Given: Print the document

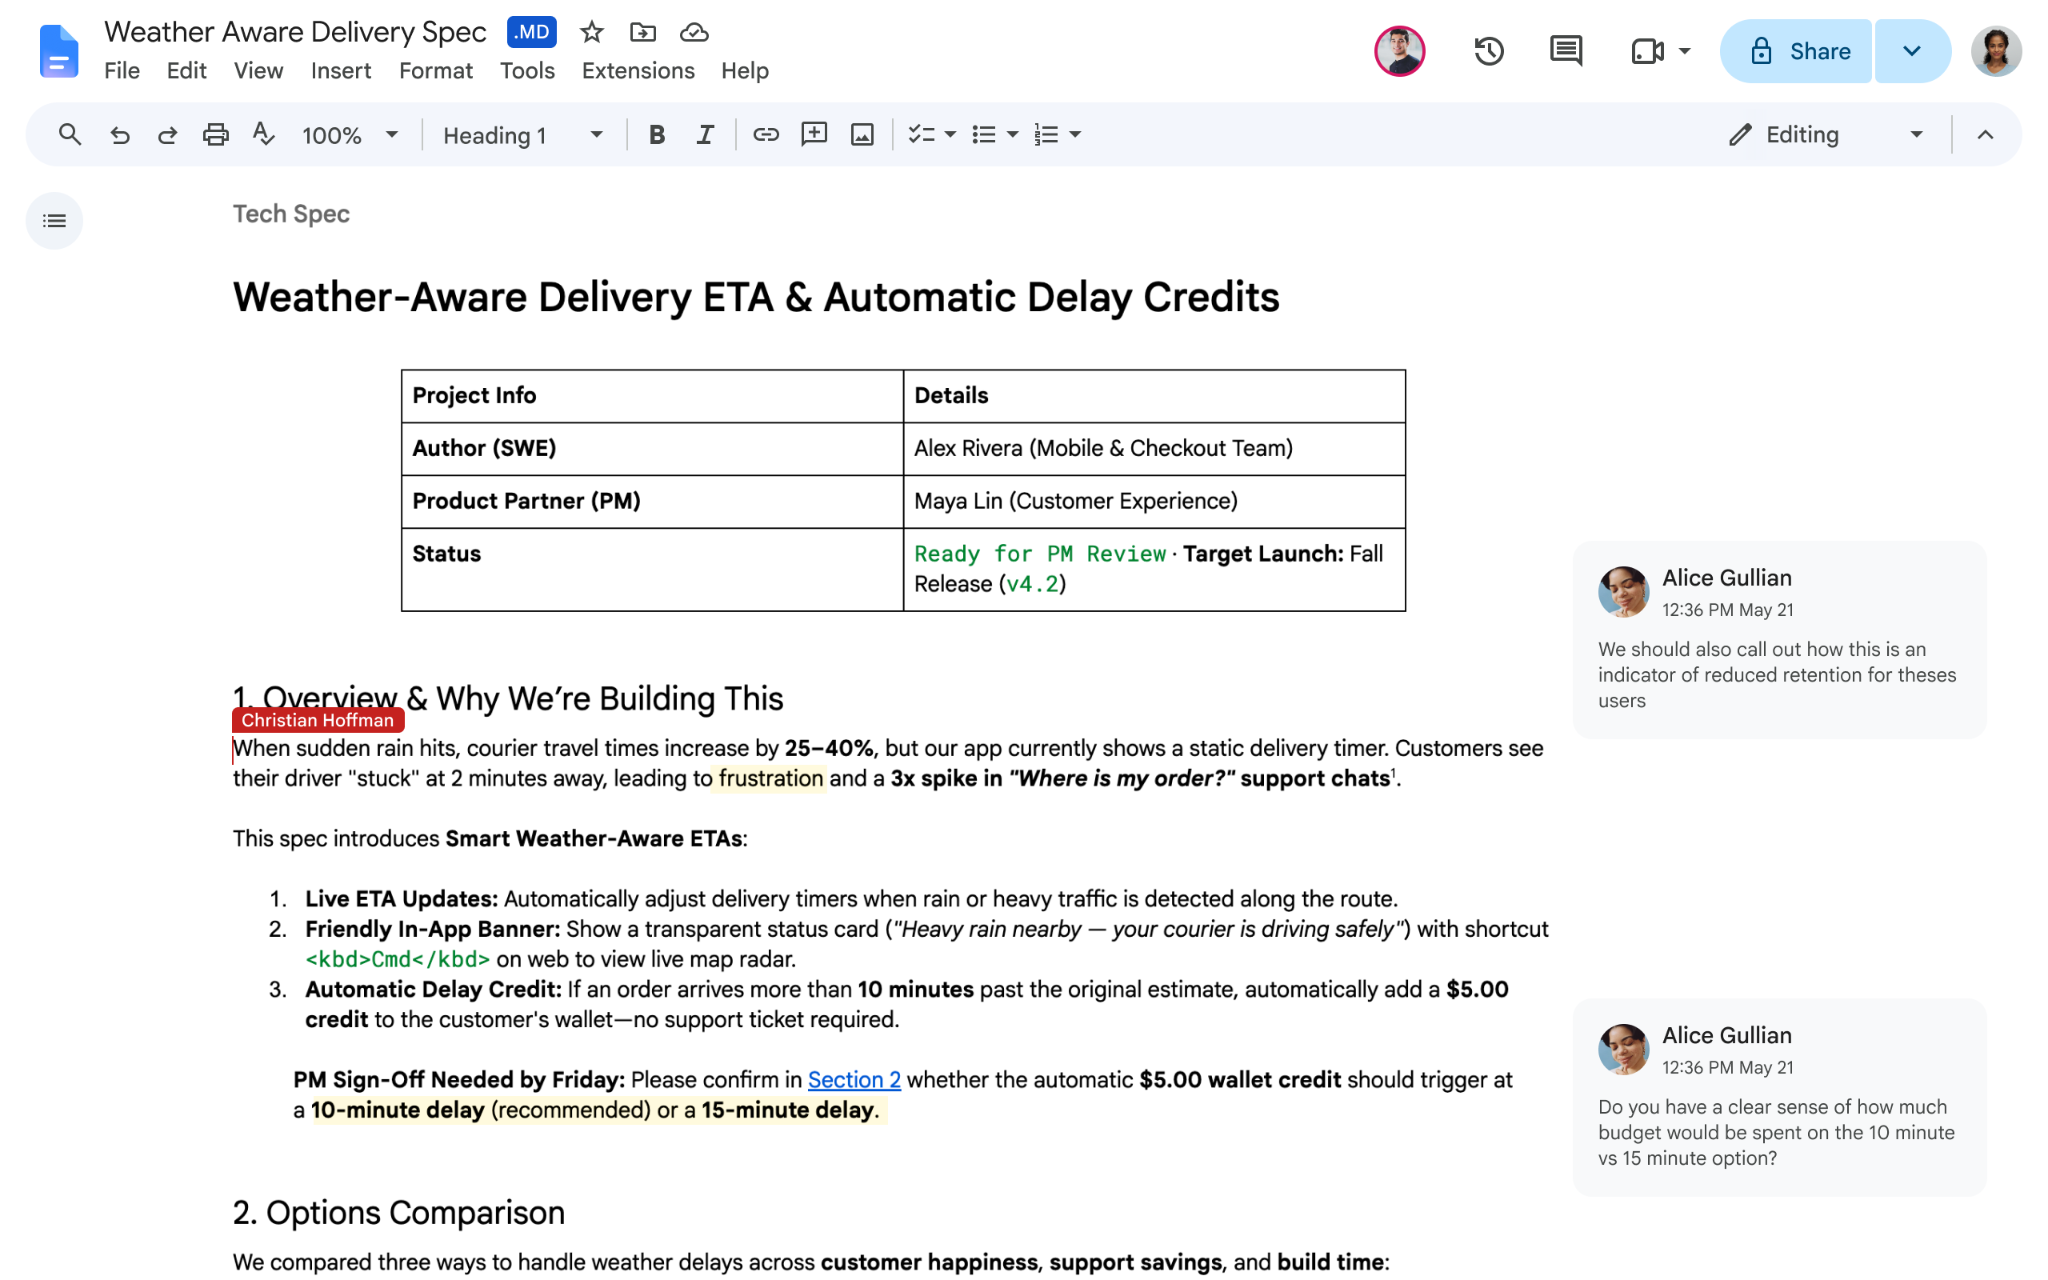Looking at the screenshot, I should tap(215, 134).
